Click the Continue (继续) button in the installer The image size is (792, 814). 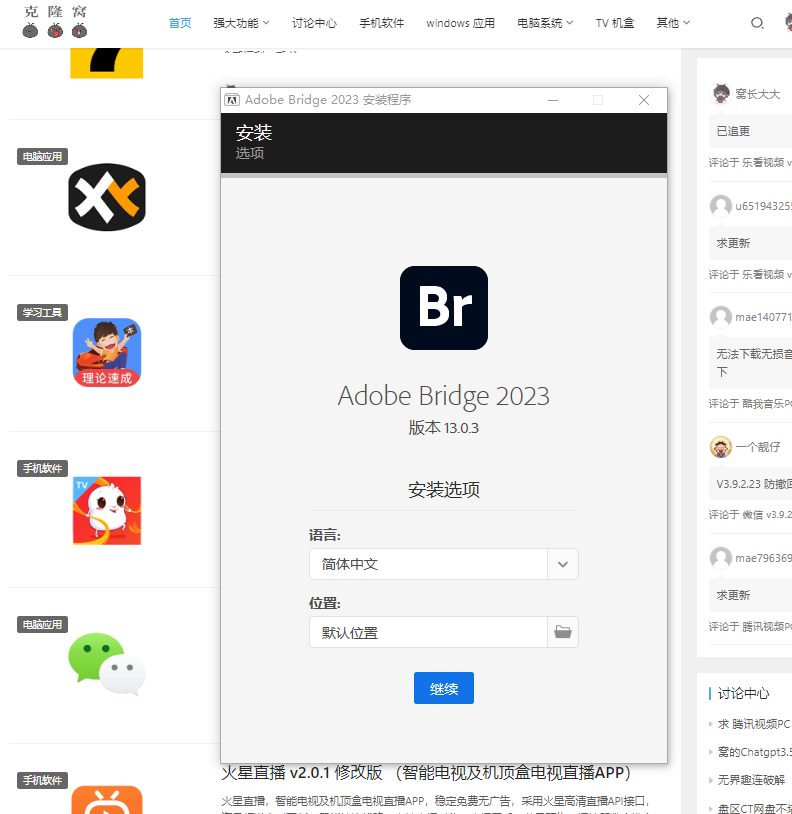tap(444, 688)
